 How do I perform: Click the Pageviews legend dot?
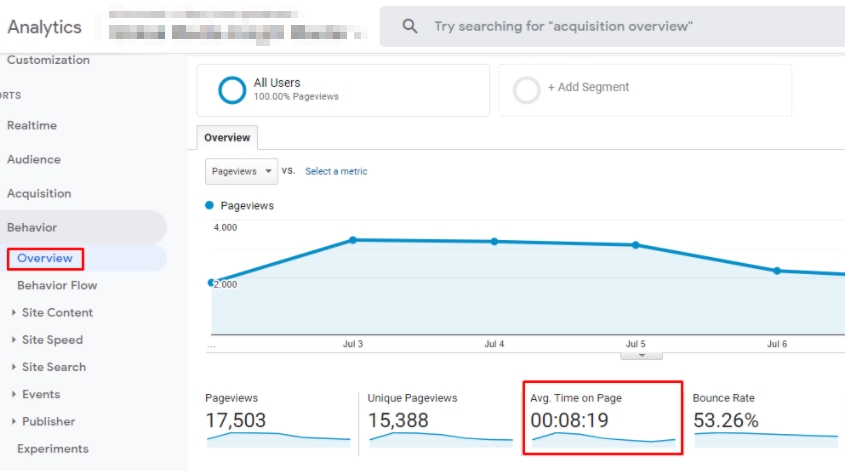[x=209, y=205]
